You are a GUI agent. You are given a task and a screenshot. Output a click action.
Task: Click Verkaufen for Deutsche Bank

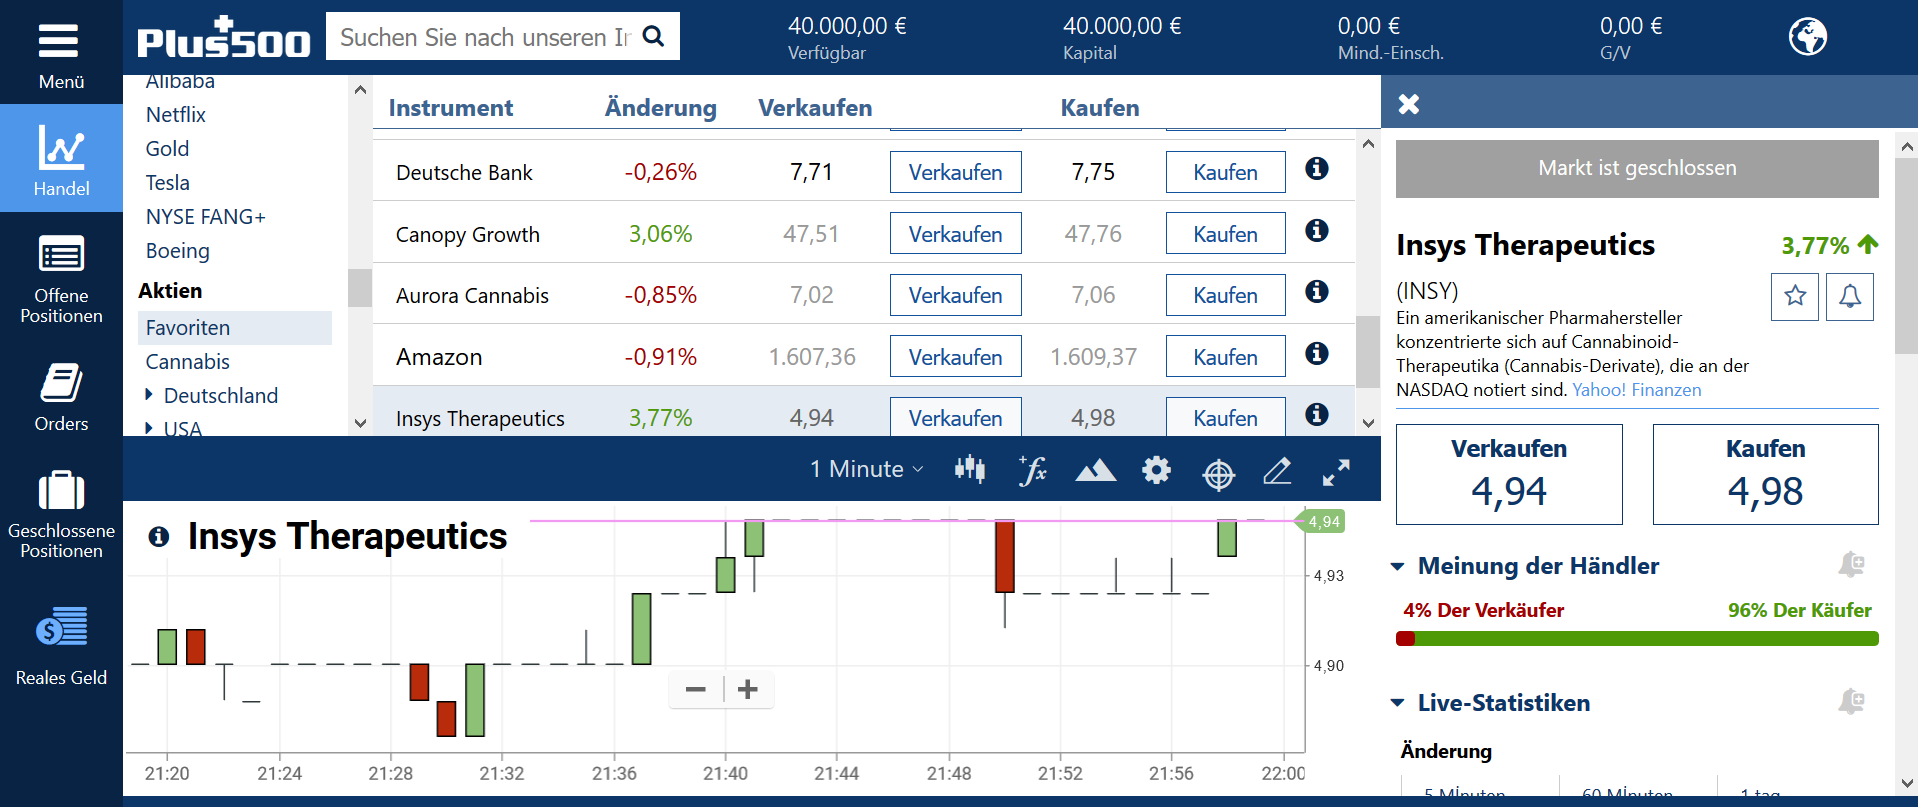(x=955, y=172)
